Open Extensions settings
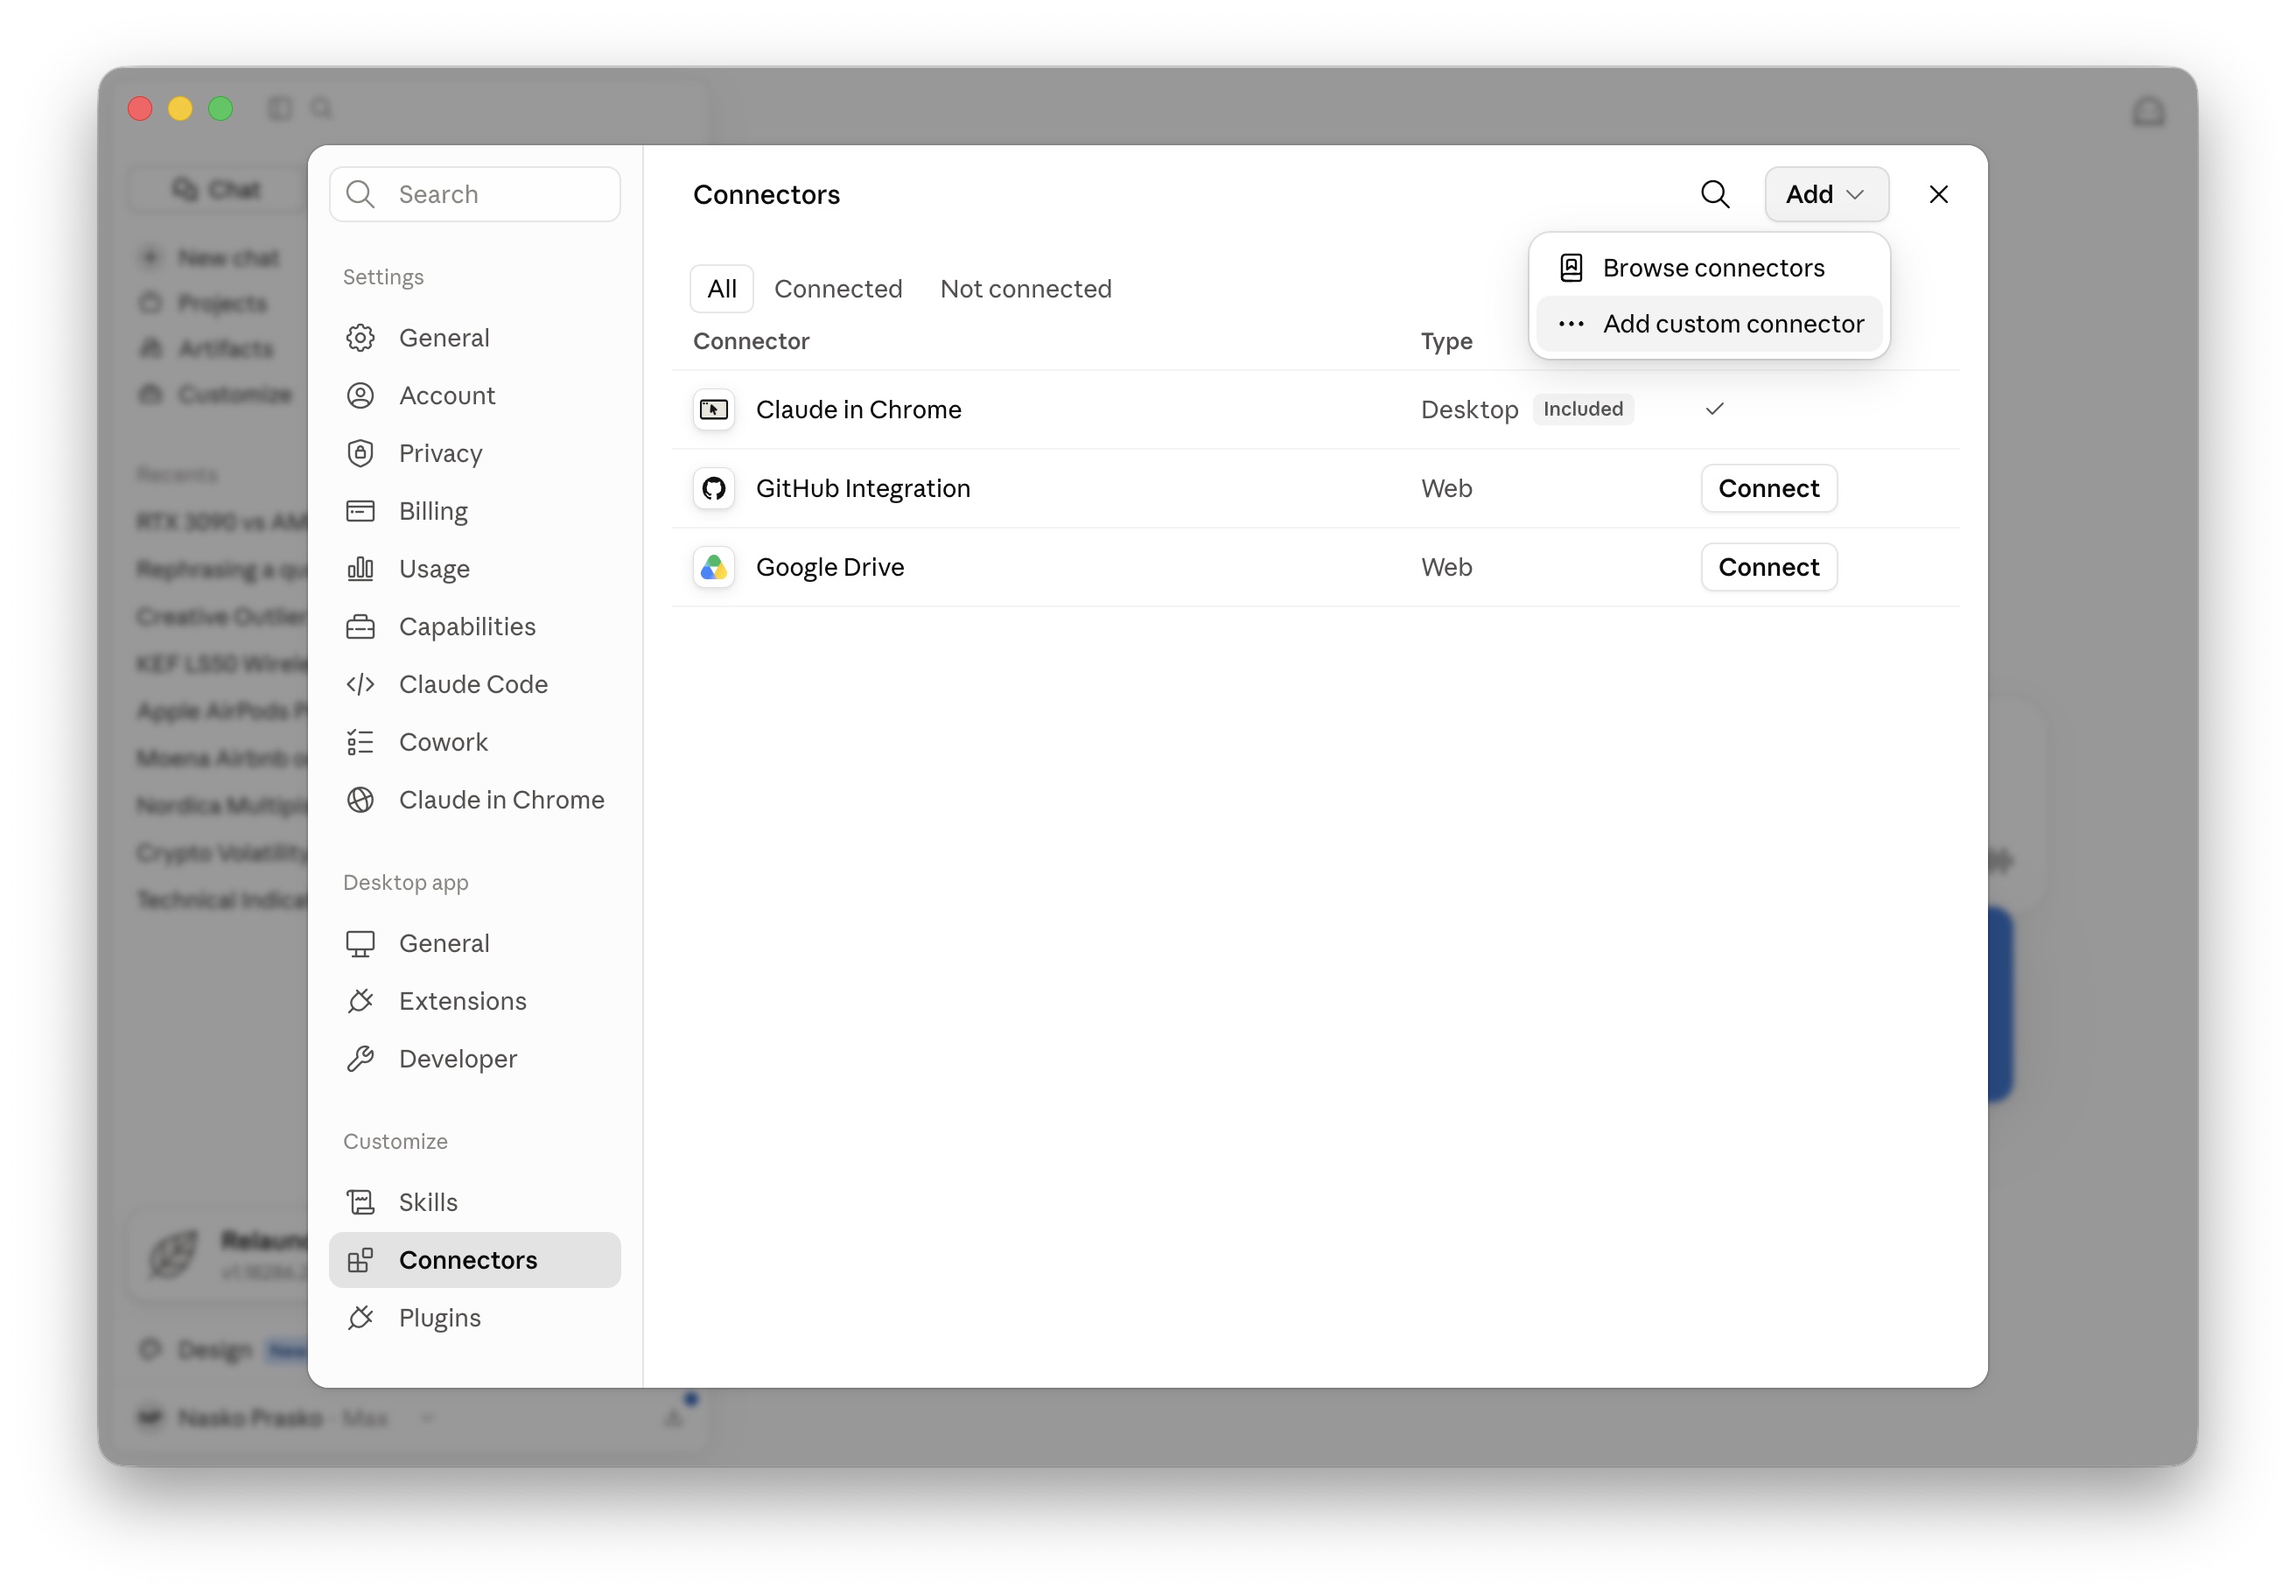 (474, 1001)
